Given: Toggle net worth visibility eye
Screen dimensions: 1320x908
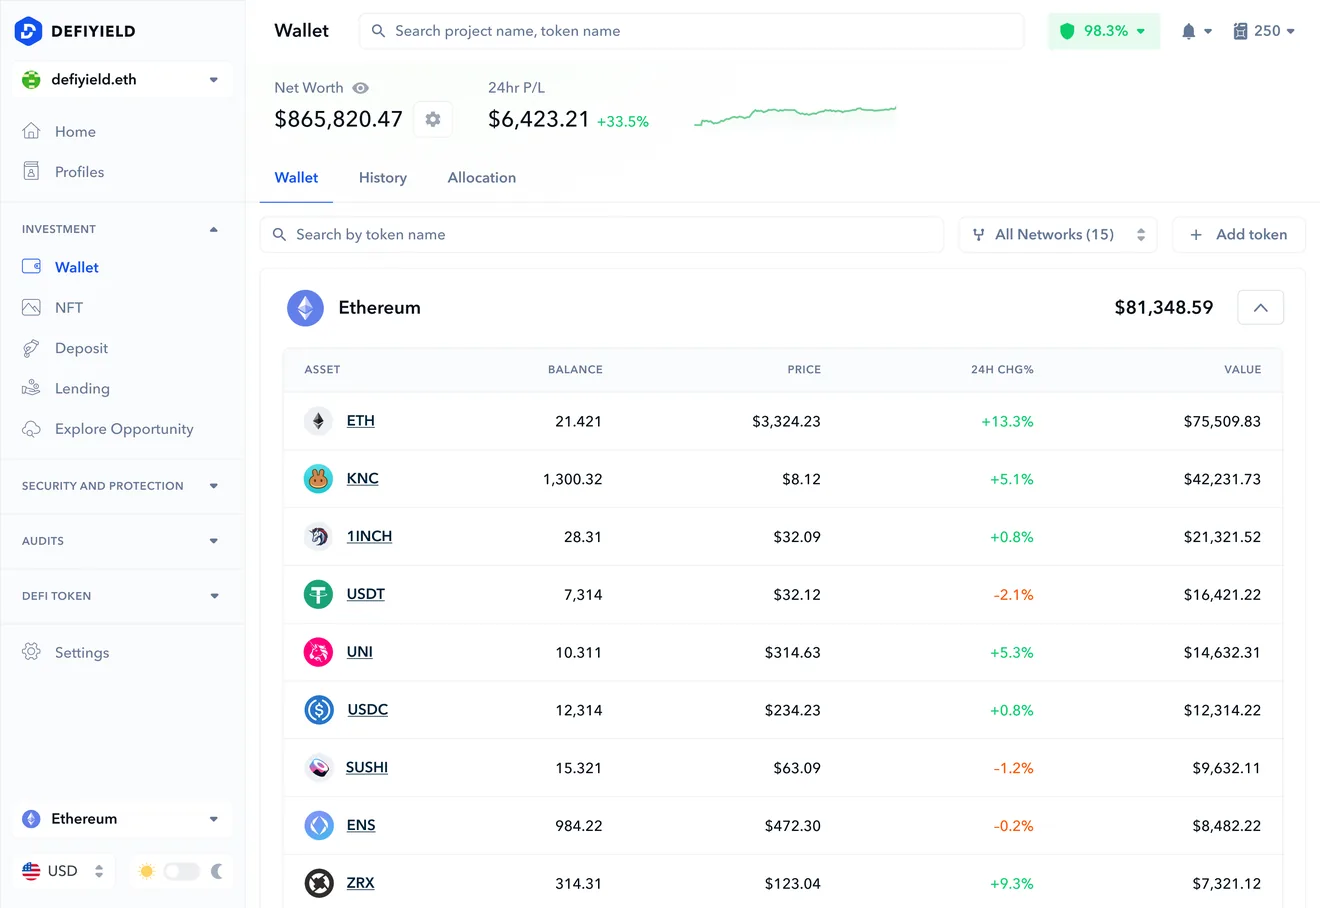Looking at the screenshot, I should click(x=361, y=88).
